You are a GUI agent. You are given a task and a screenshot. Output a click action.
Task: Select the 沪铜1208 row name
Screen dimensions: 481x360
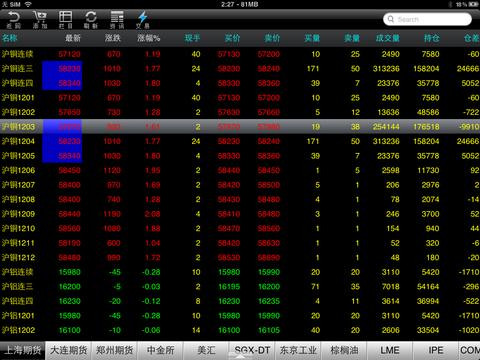(x=18, y=199)
